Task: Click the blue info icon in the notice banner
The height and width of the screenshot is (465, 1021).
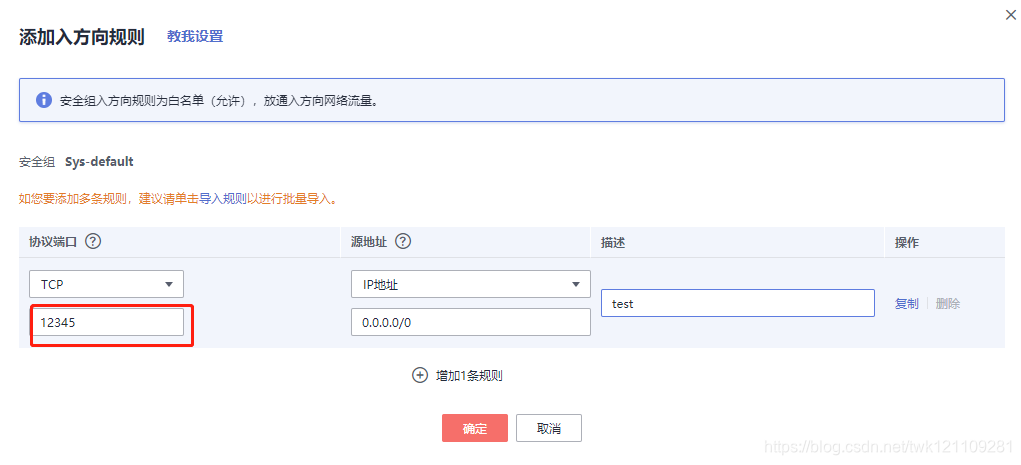Action: coord(44,100)
